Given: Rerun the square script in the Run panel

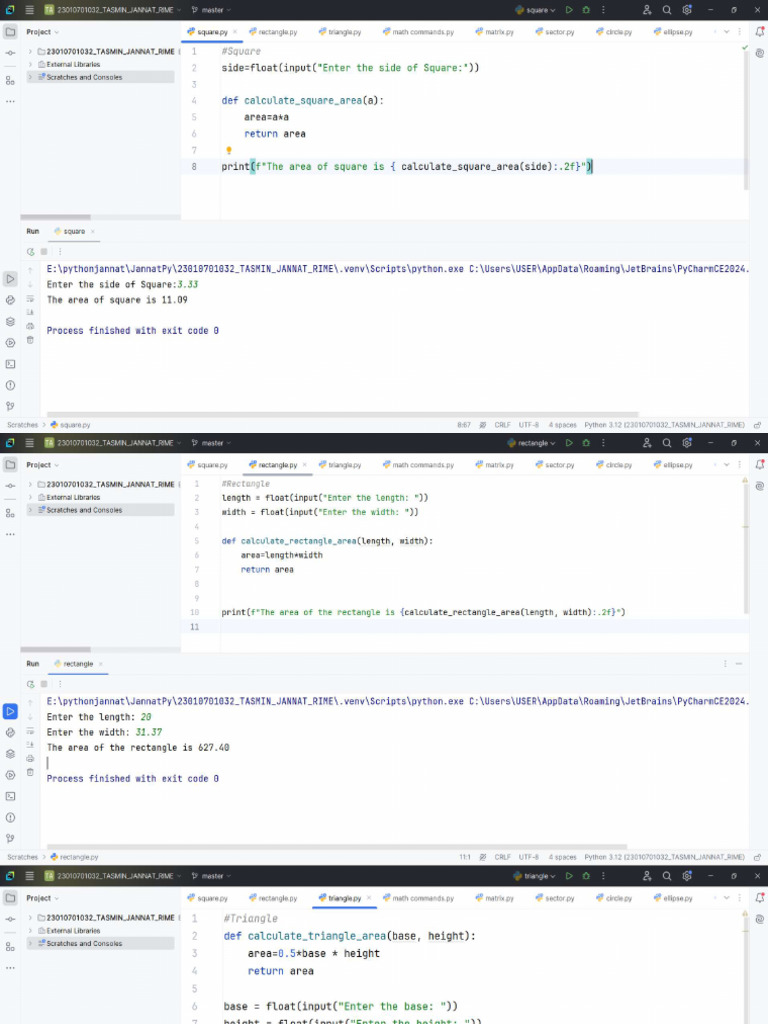Looking at the screenshot, I should point(30,251).
